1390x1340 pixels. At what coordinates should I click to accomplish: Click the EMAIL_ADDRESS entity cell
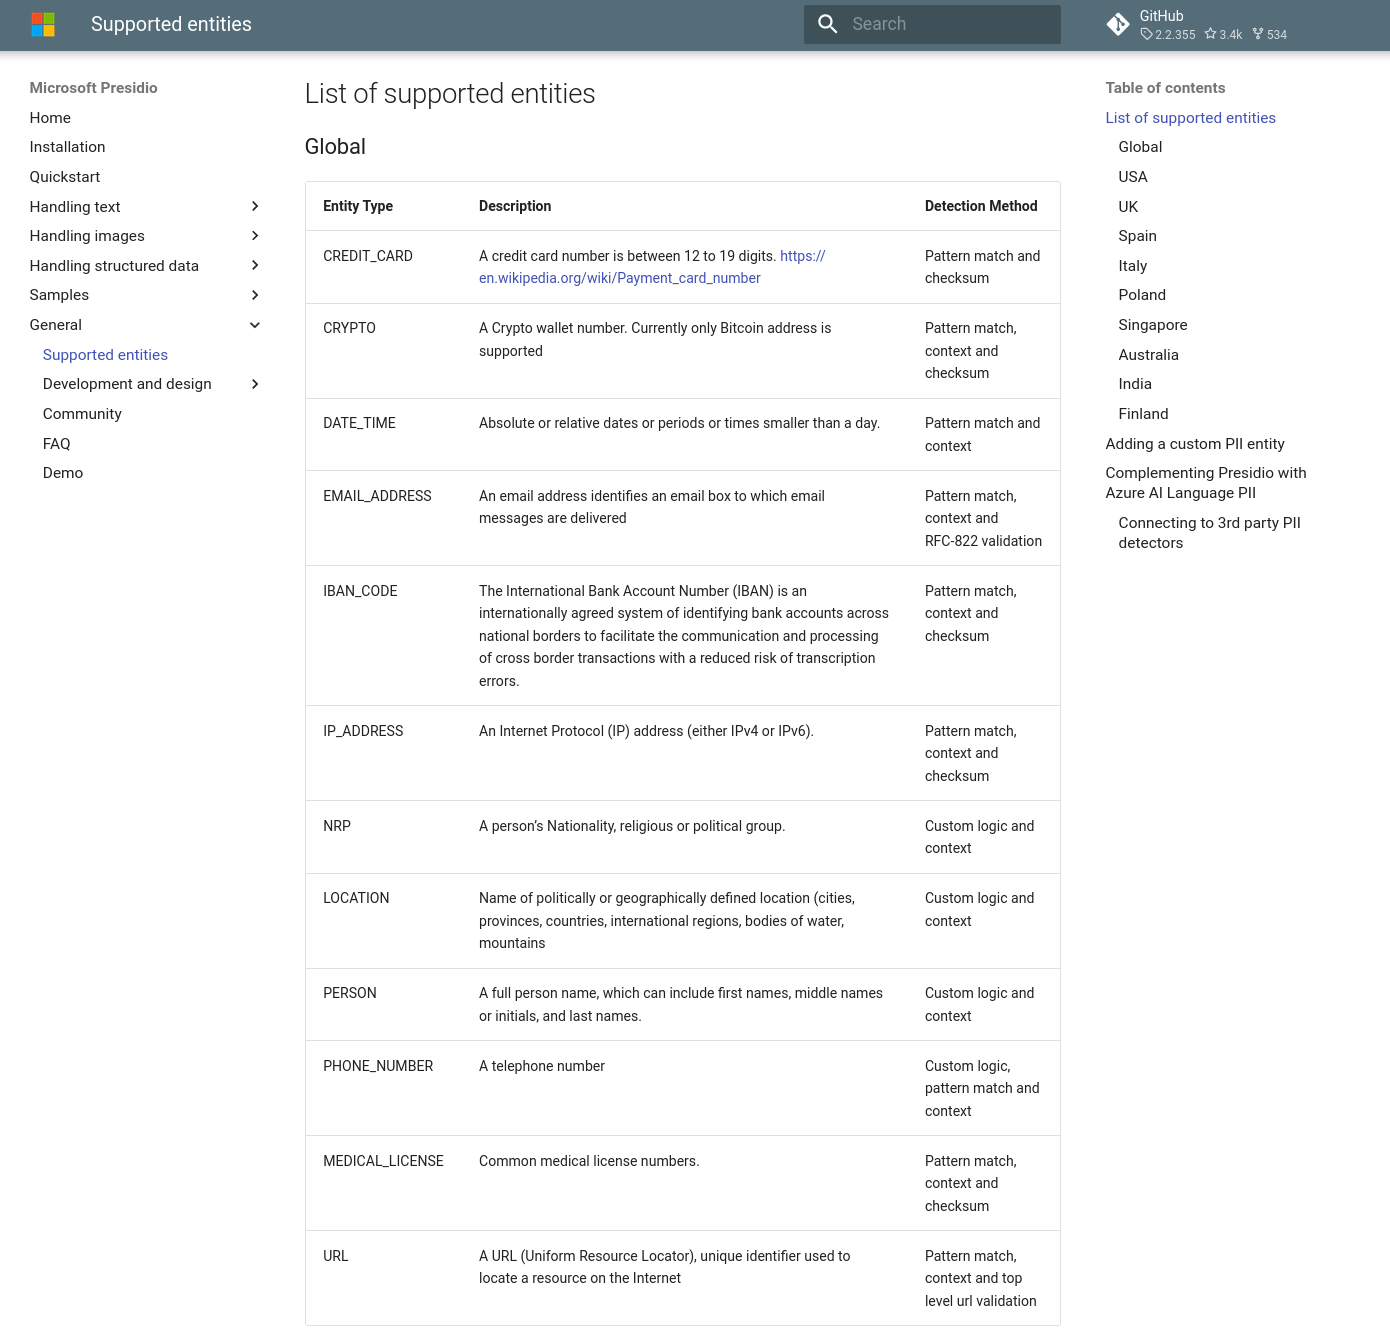coord(377,496)
